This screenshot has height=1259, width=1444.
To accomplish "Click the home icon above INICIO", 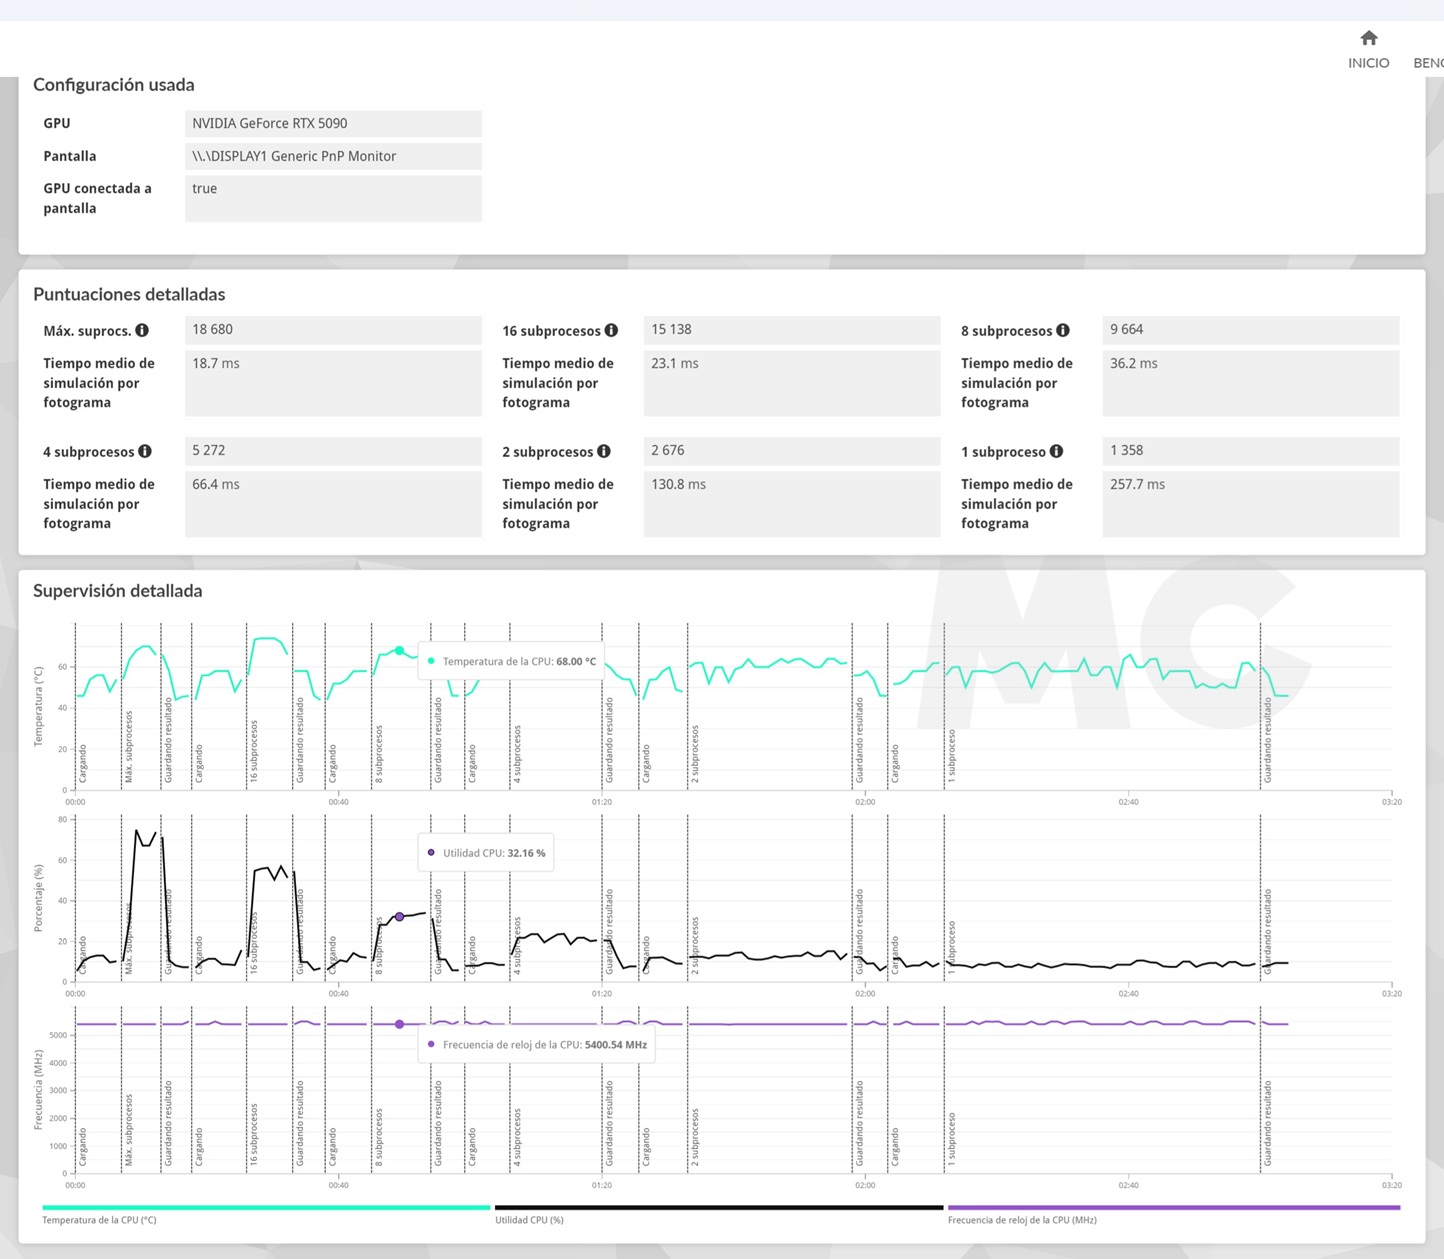I will [1368, 38].
